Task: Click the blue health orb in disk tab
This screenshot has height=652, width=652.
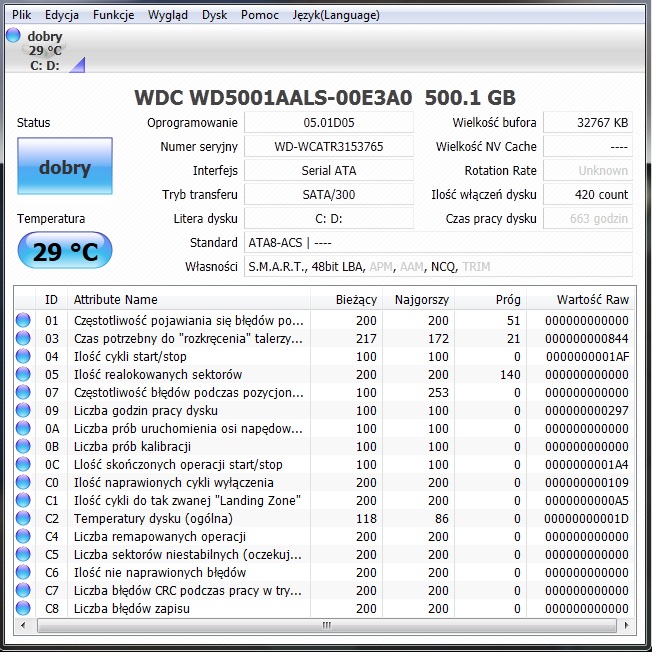Action: coord(13,36)
